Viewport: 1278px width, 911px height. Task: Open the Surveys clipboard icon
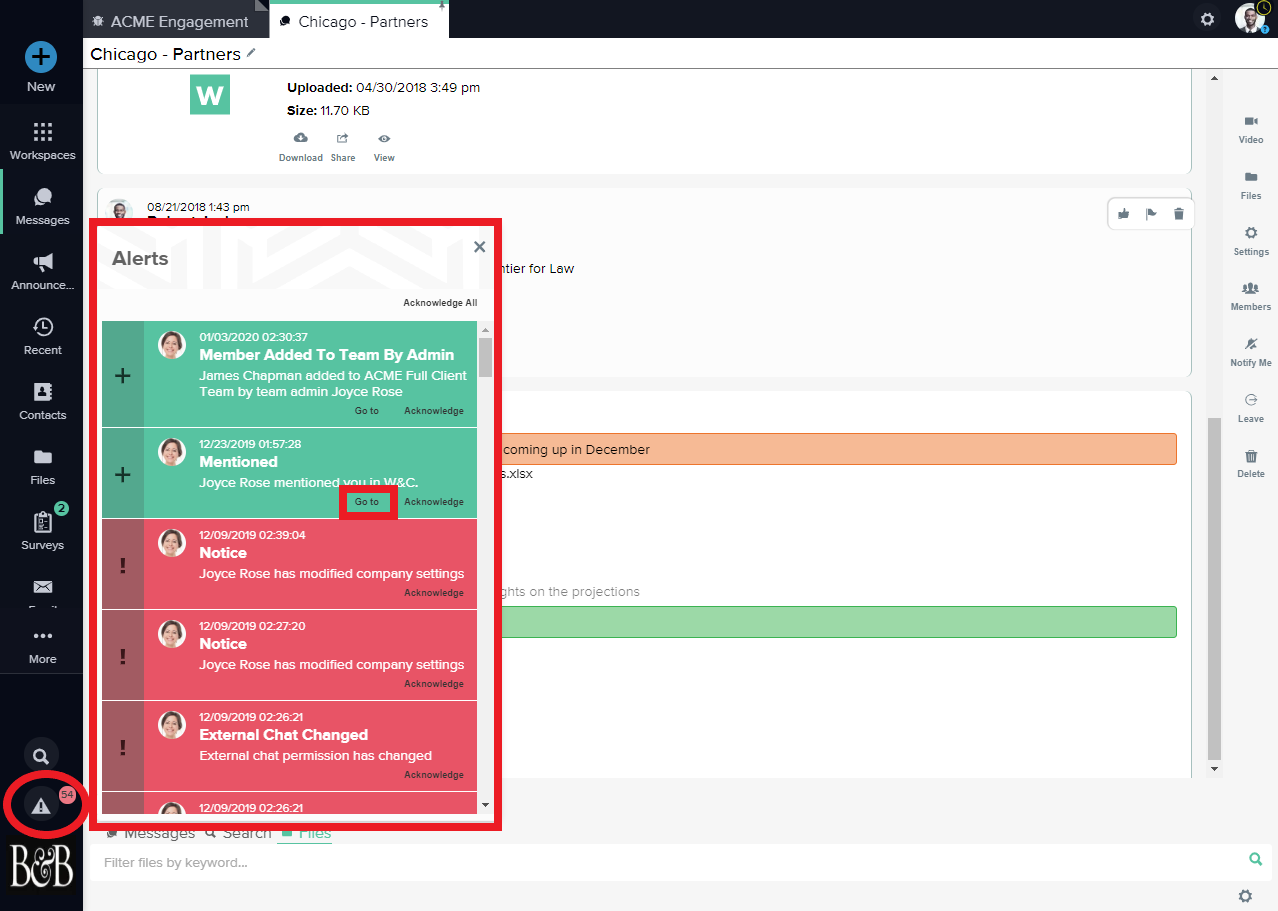click(42, 523)
